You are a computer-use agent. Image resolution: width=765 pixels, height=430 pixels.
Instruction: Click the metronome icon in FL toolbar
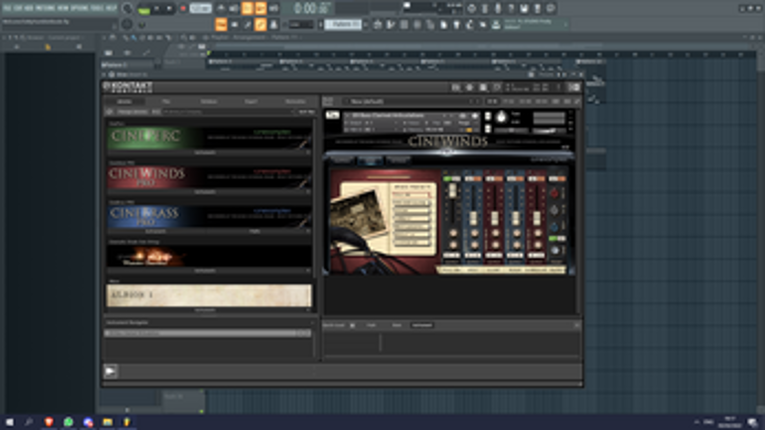point(221,8)
